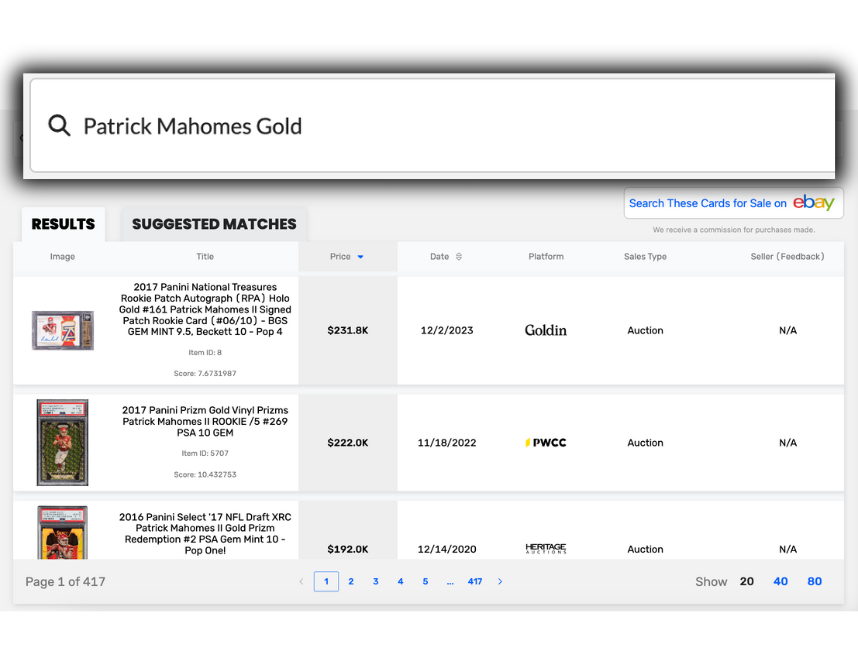Click the Patrick Mahomes Gold search field
Viewport: 858px width, 649px height.
pos(430,126)
